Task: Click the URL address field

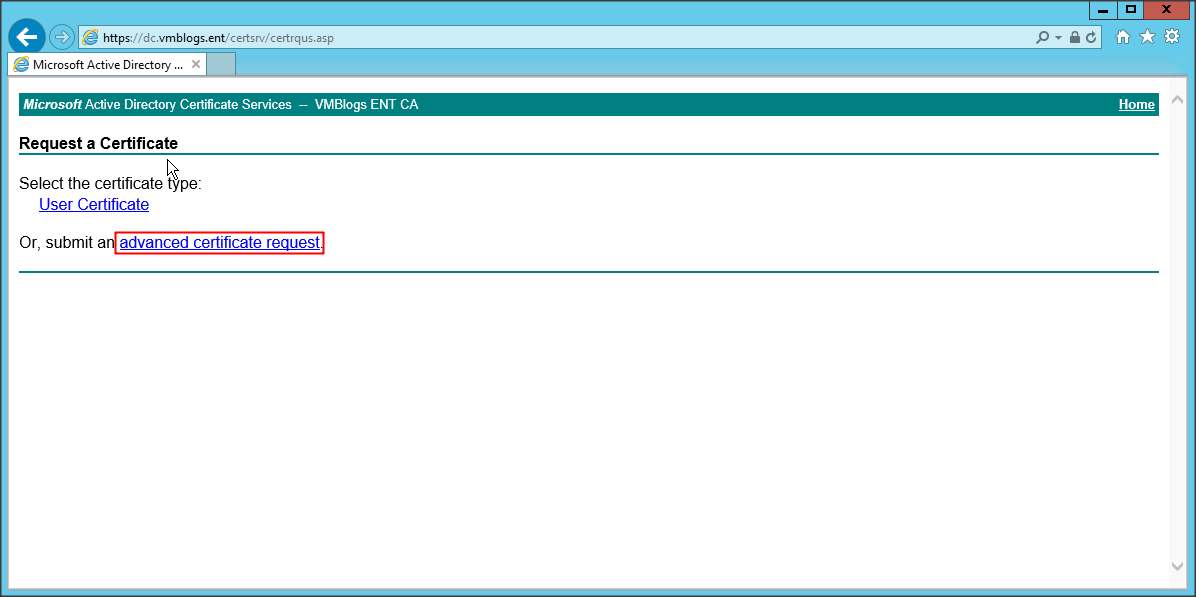Action: (560, 37)
